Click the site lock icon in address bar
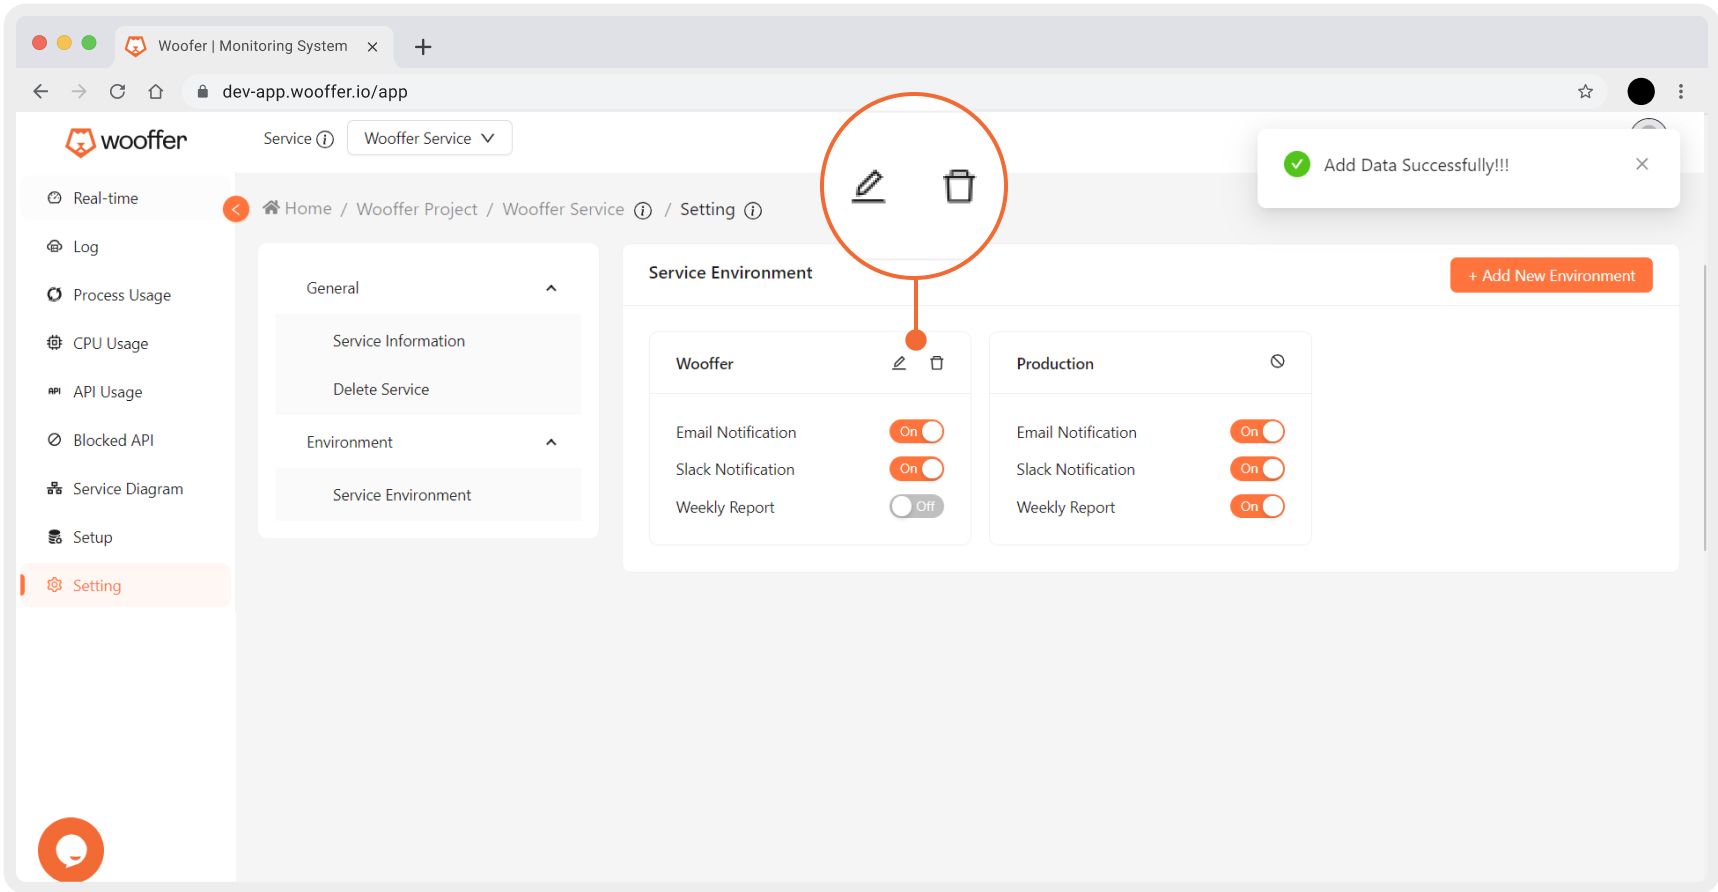 coord(203,91)
